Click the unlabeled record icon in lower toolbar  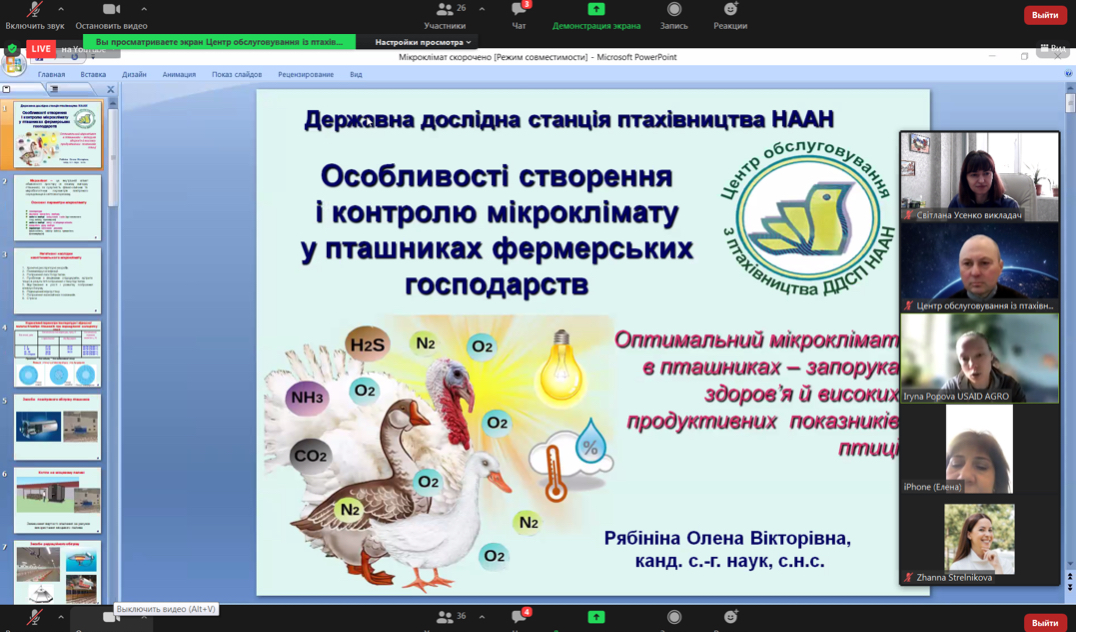[x=674, y=617]
